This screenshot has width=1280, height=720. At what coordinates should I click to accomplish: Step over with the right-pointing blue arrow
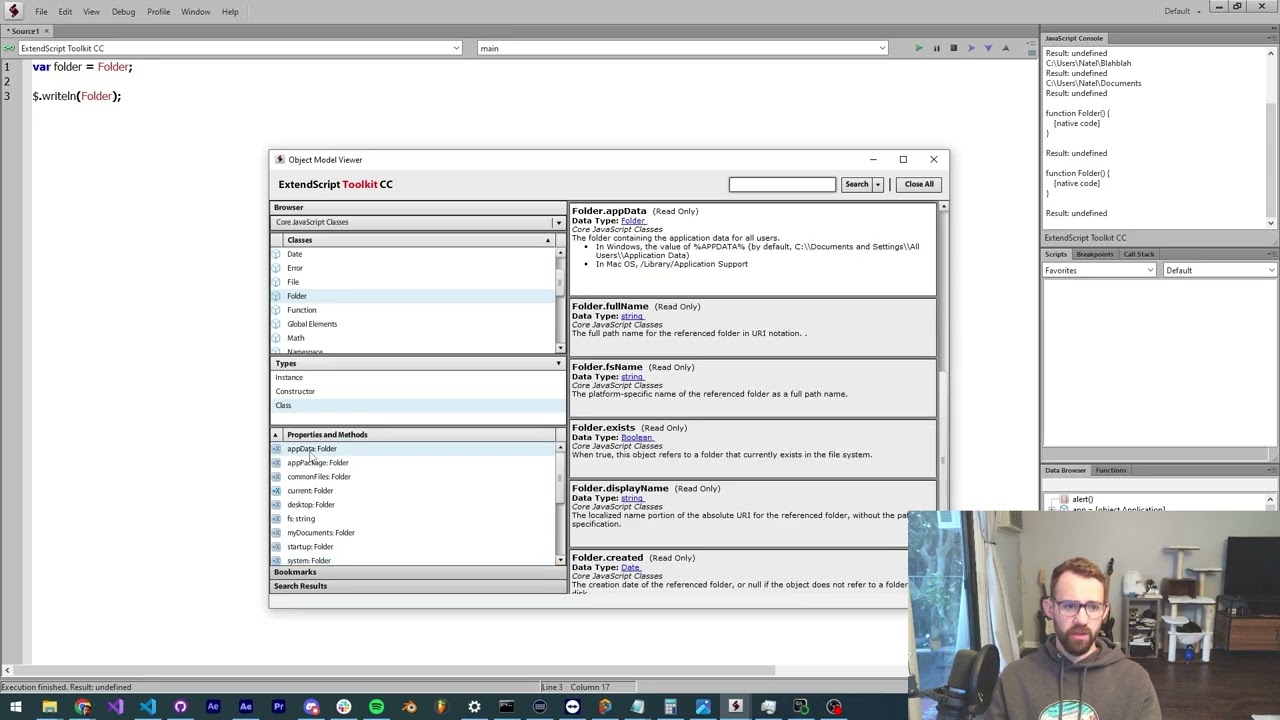(971, 48)
